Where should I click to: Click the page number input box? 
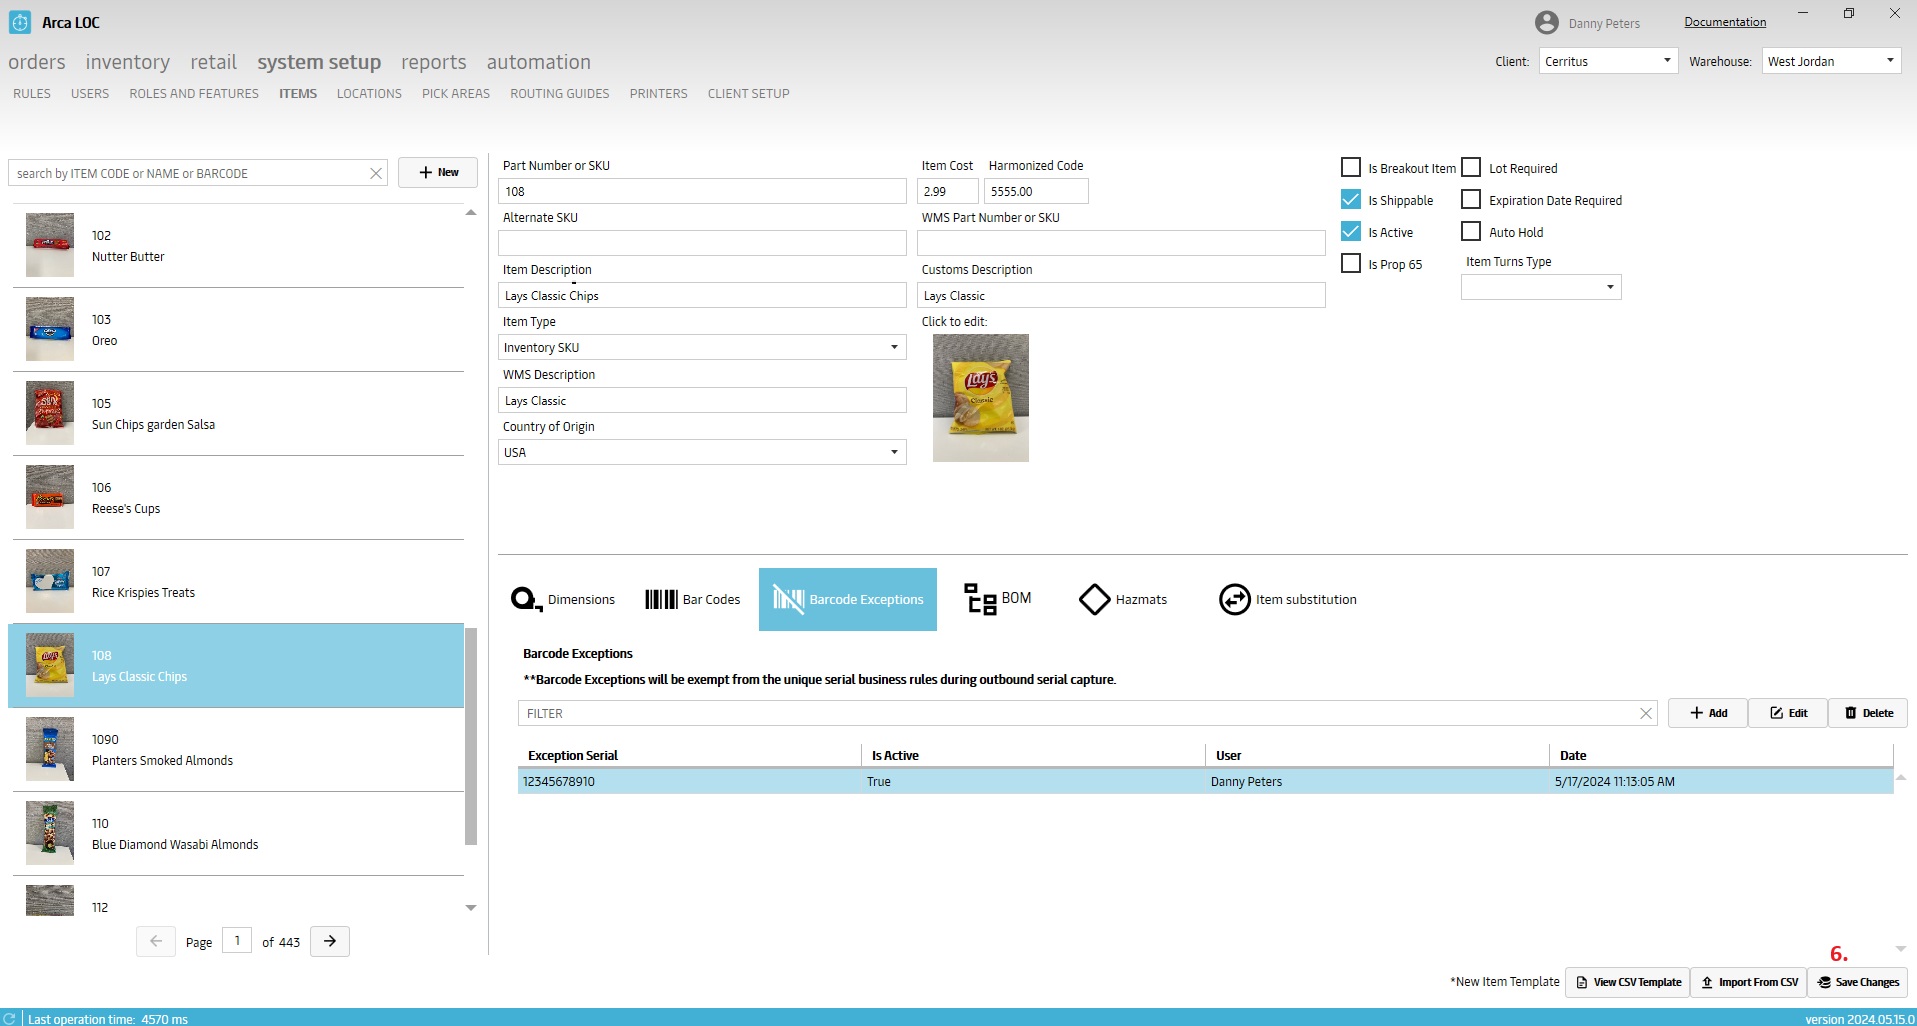click(237, 940)
